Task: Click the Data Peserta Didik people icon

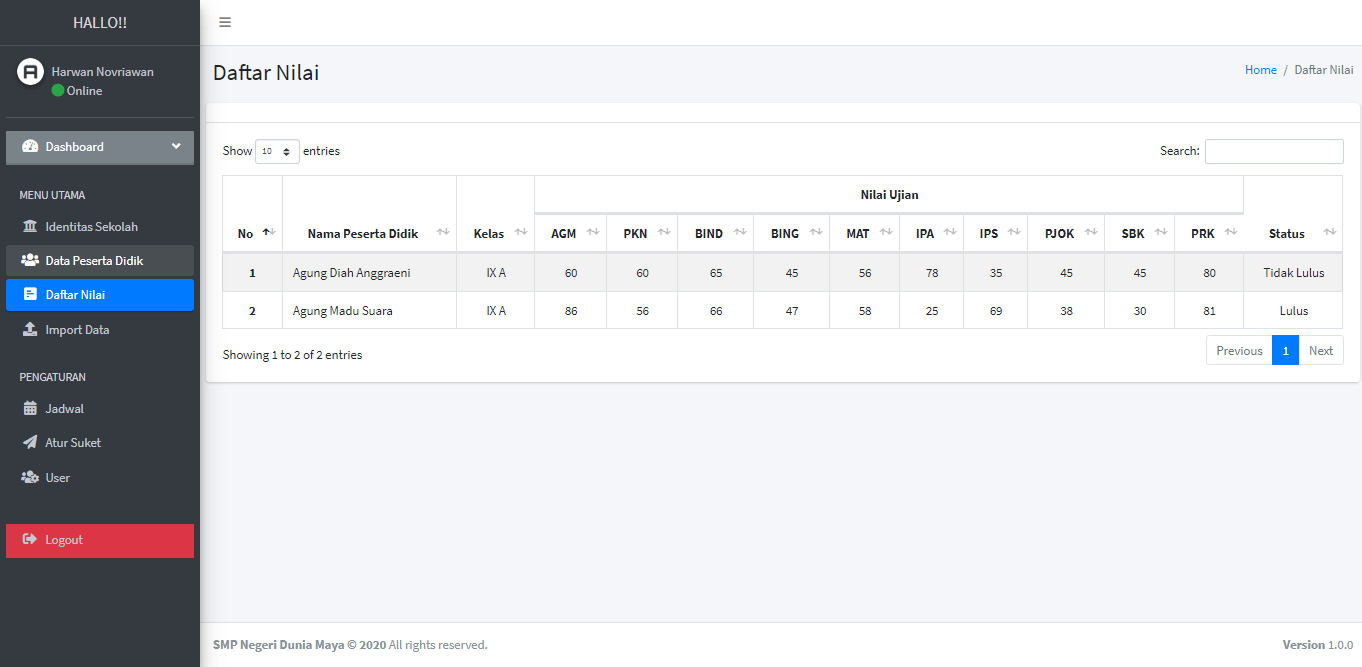Action: coord(30,261)
